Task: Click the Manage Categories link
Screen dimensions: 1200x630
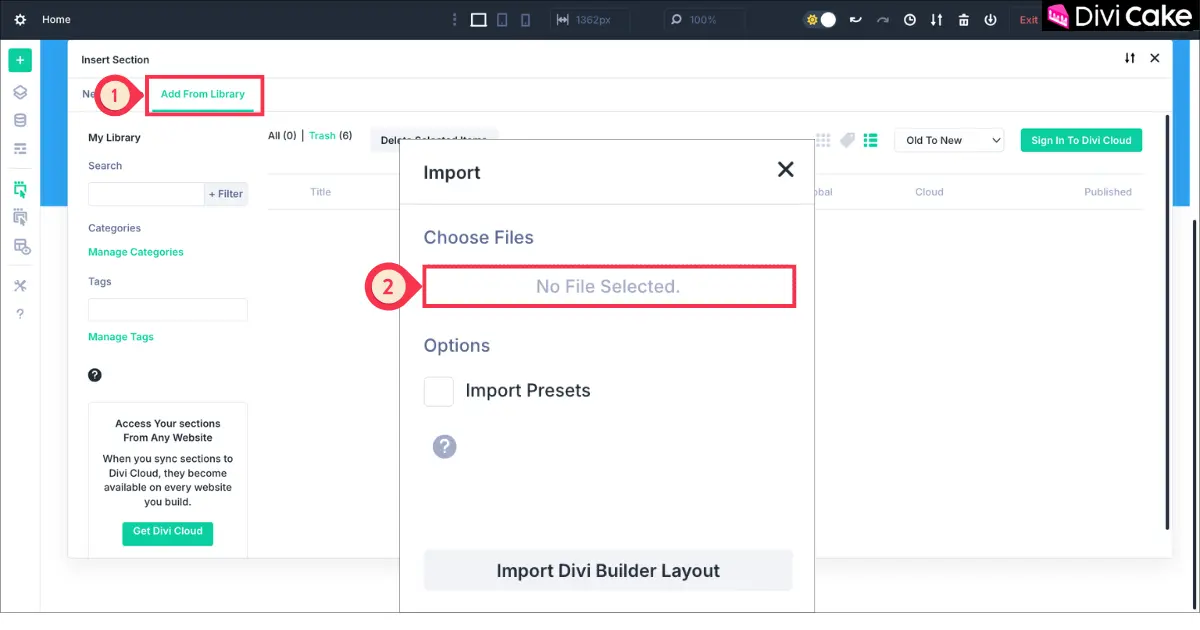Action: (136, 252)
